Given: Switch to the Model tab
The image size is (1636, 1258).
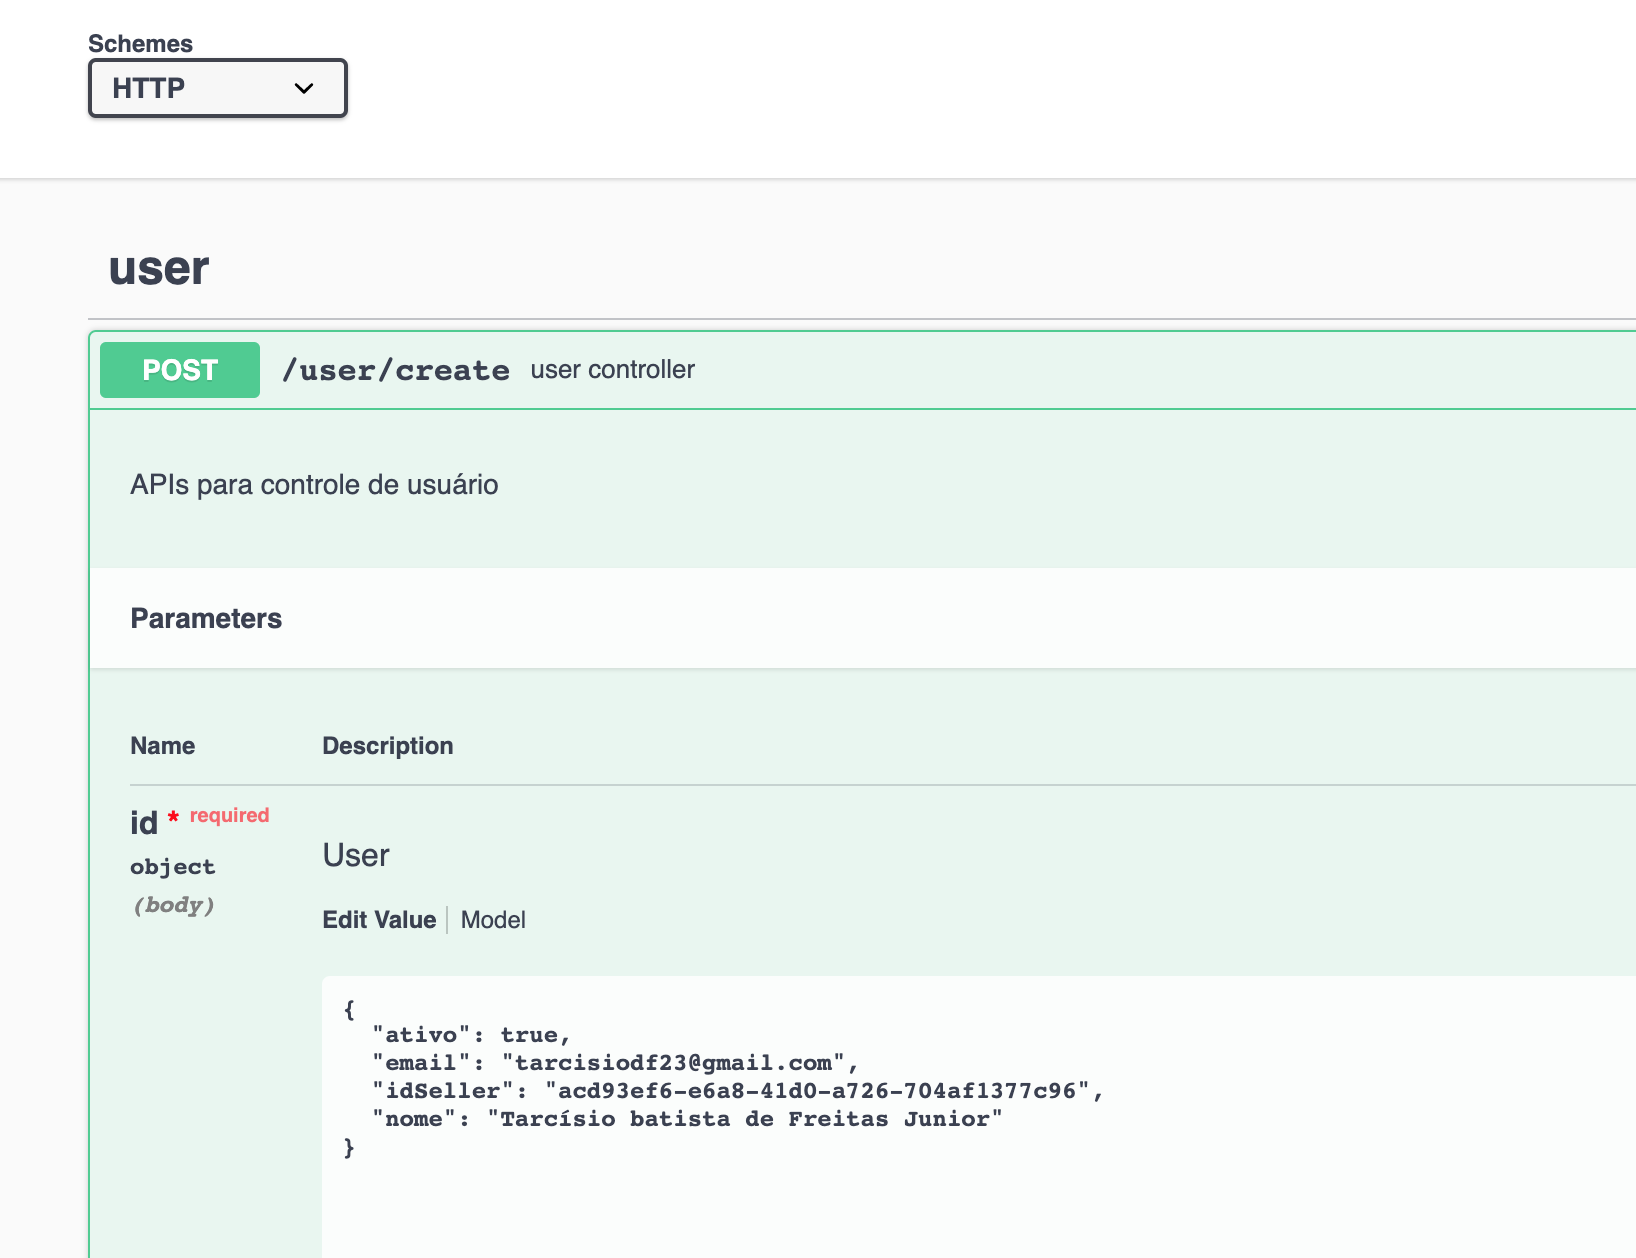Looking at the screenshot, I should click(492, 920).
